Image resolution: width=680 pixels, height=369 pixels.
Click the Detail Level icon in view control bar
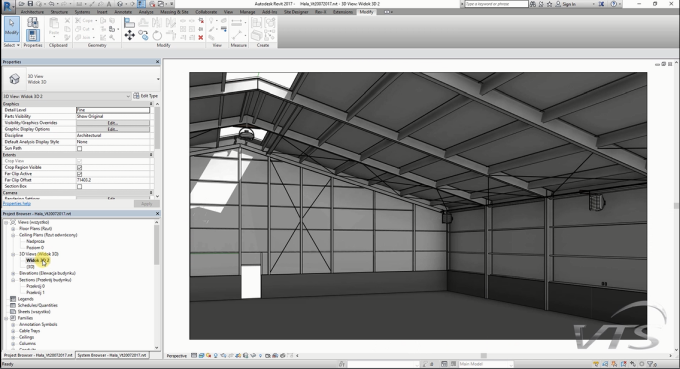(194, 356)
